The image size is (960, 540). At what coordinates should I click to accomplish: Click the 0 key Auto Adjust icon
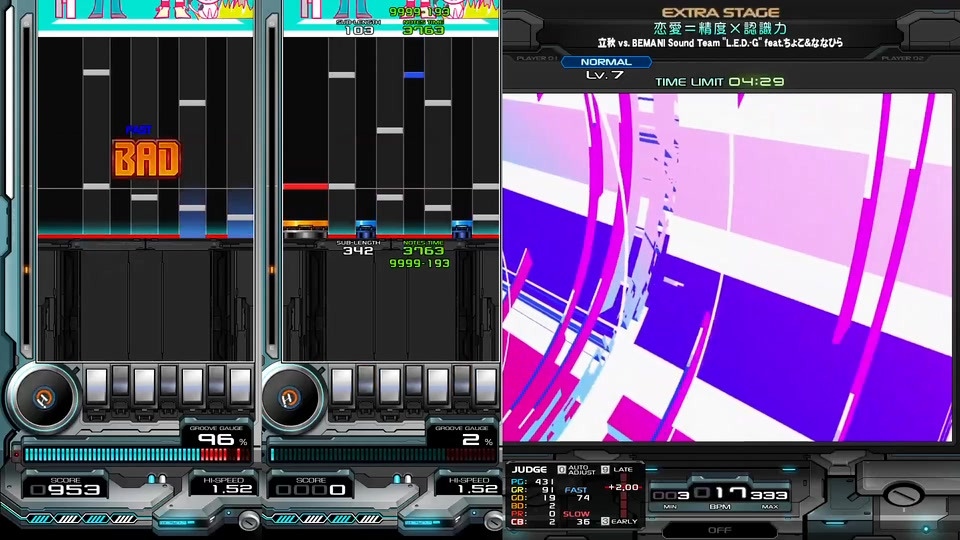tap(561, 470)
